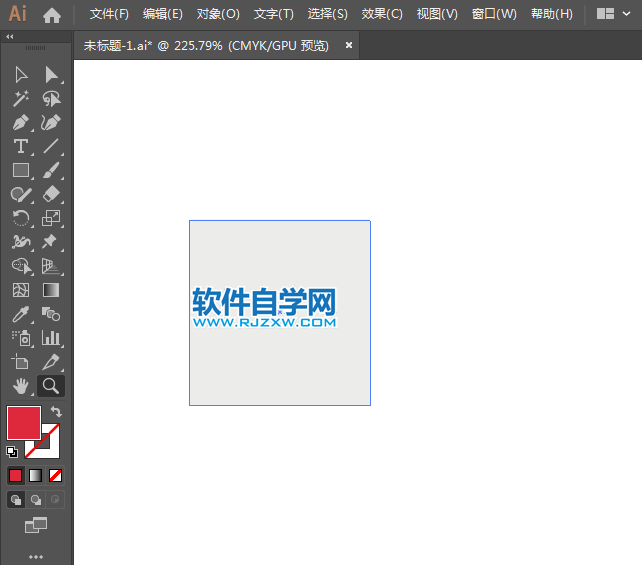
Task: Close the 未标题-1.ai document tab
Action: pos(349,45)
